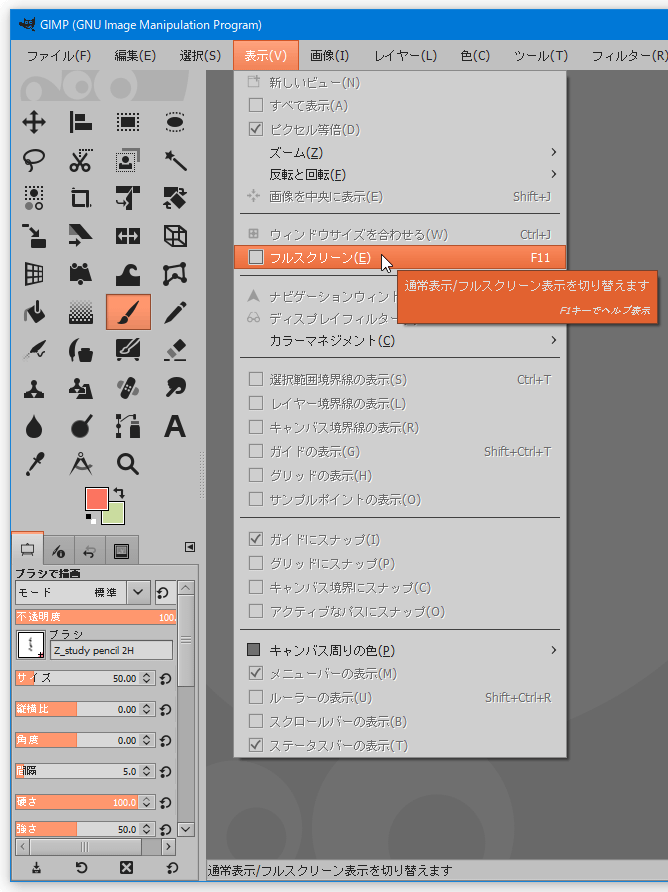Expand the 反転と回転(F) submenu
Image resolution: width=668 pixels, height=892 pixels.
coord(400,174)
